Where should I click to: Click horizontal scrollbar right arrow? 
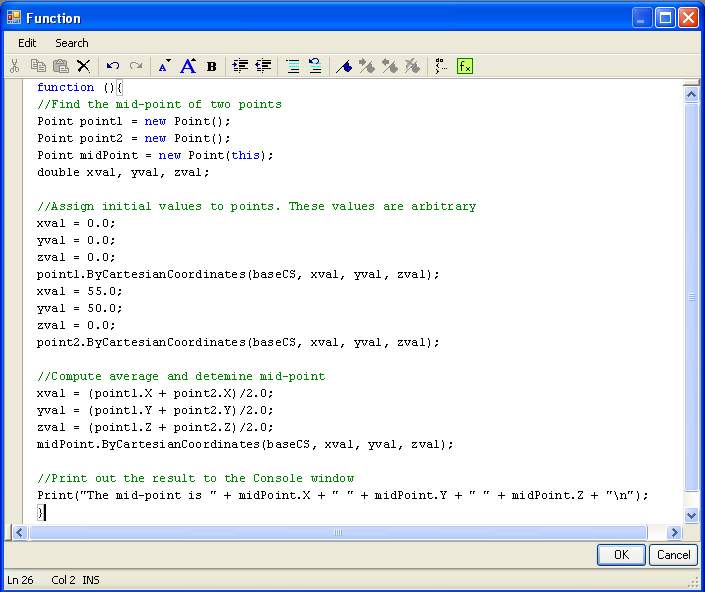(674, 533)
